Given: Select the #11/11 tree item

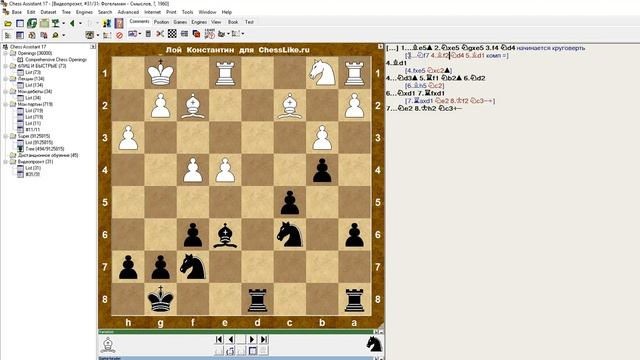Looking at the screenshot, I should click(x=33, y=129).
